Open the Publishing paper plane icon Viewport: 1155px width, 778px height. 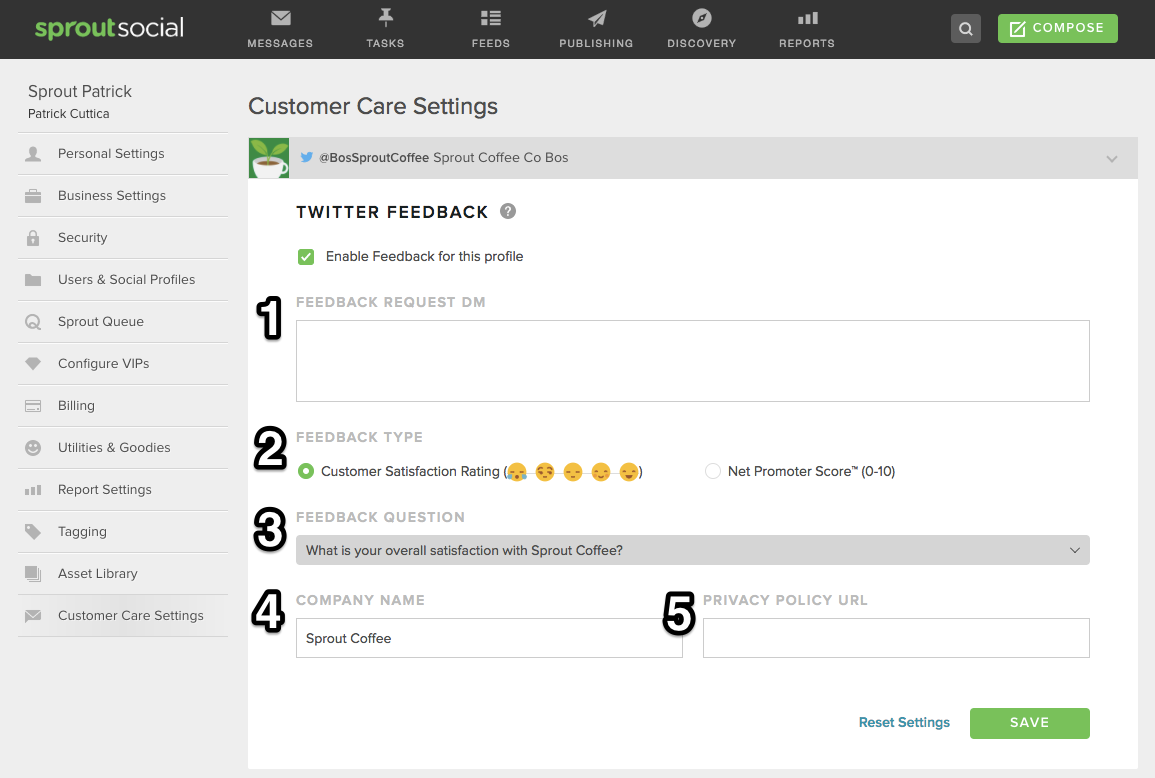(x=597, y=18)
